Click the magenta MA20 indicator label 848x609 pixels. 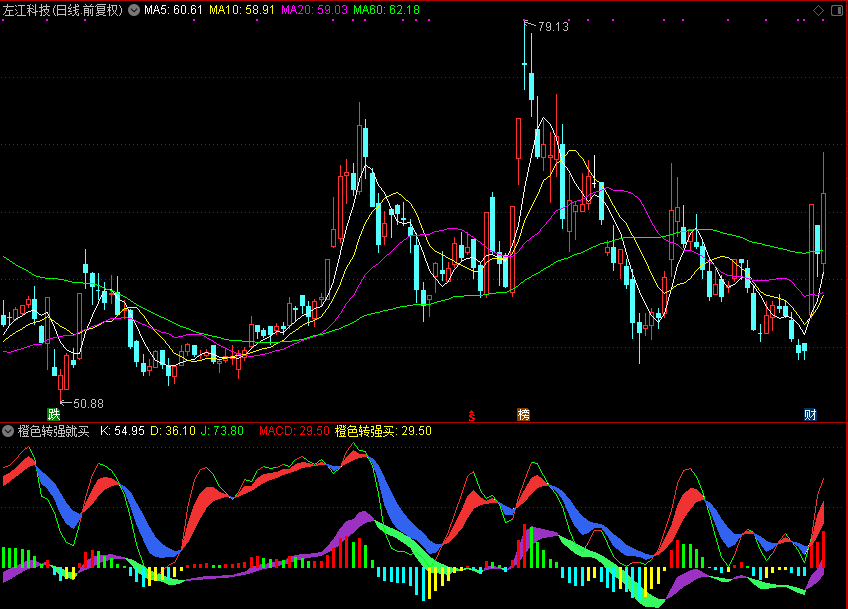point(314,10)
